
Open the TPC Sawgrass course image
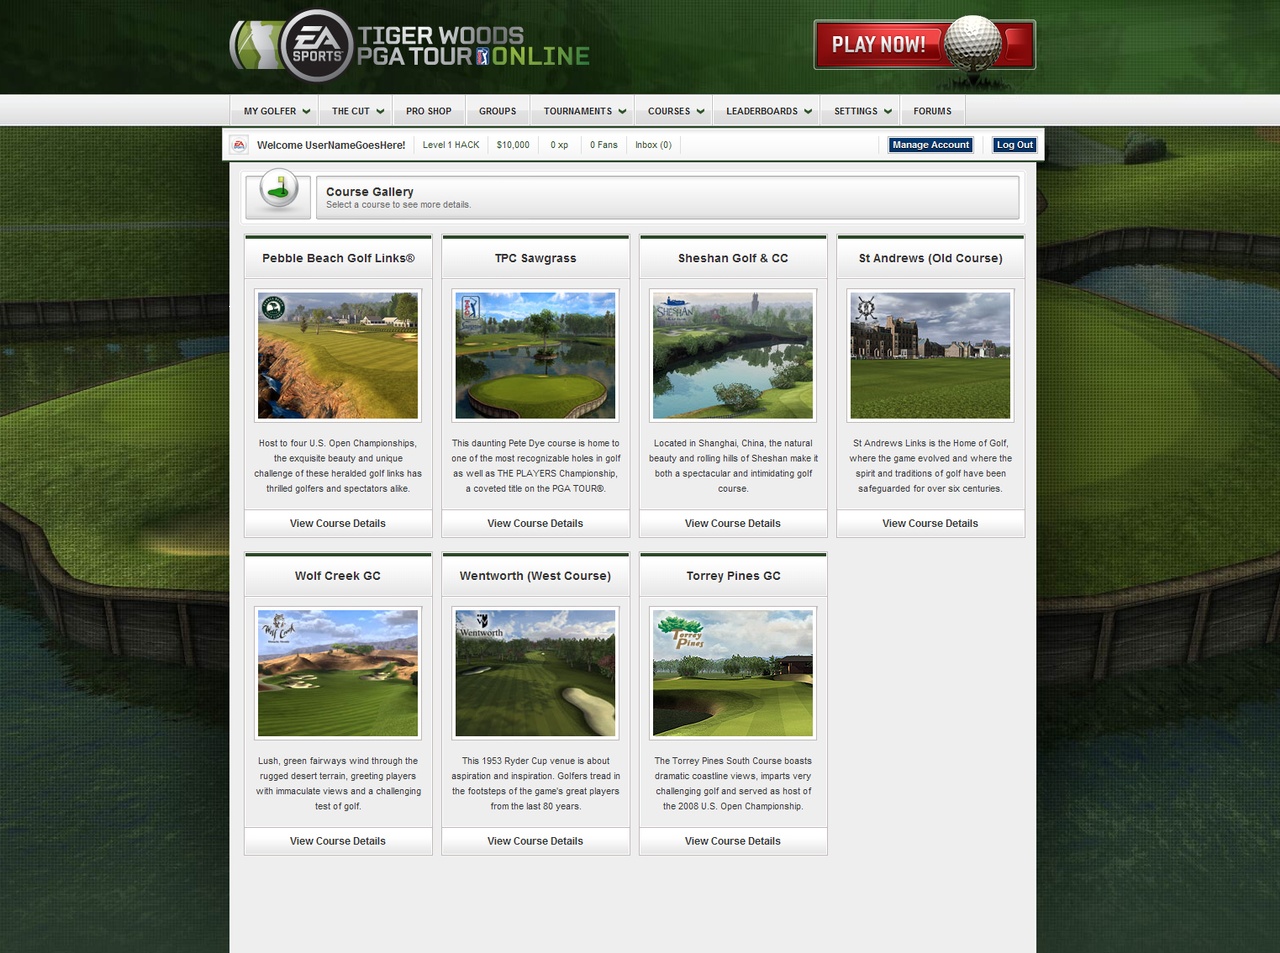535,355
